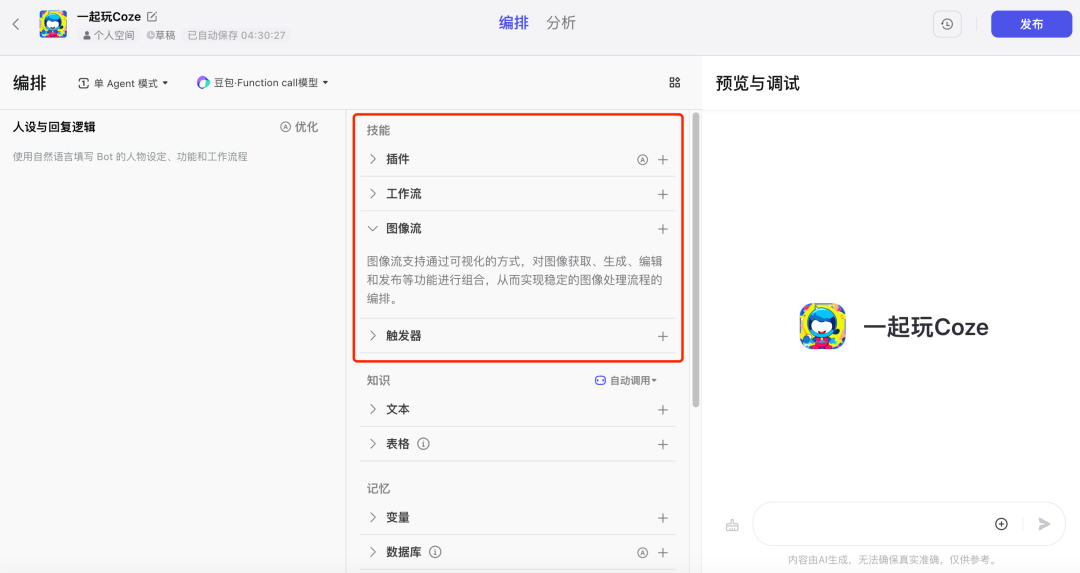
Task: Click the middle panel scrollbar
Action: [696, 260]
